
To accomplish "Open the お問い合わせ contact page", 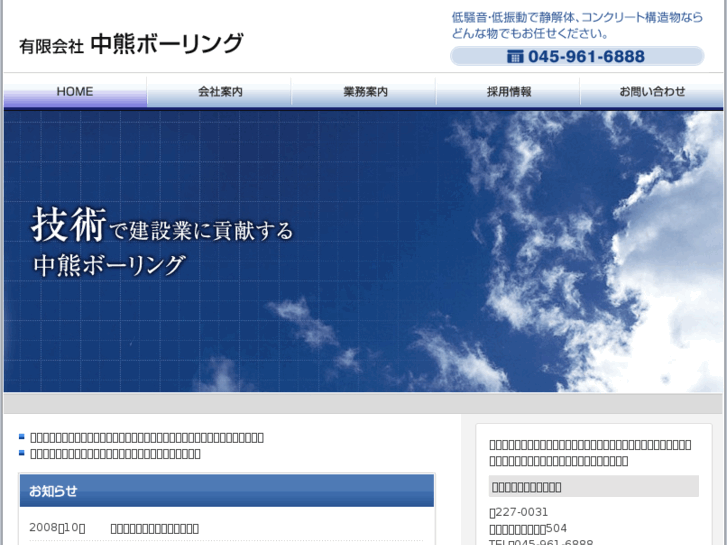I will [x=651, y=92].
